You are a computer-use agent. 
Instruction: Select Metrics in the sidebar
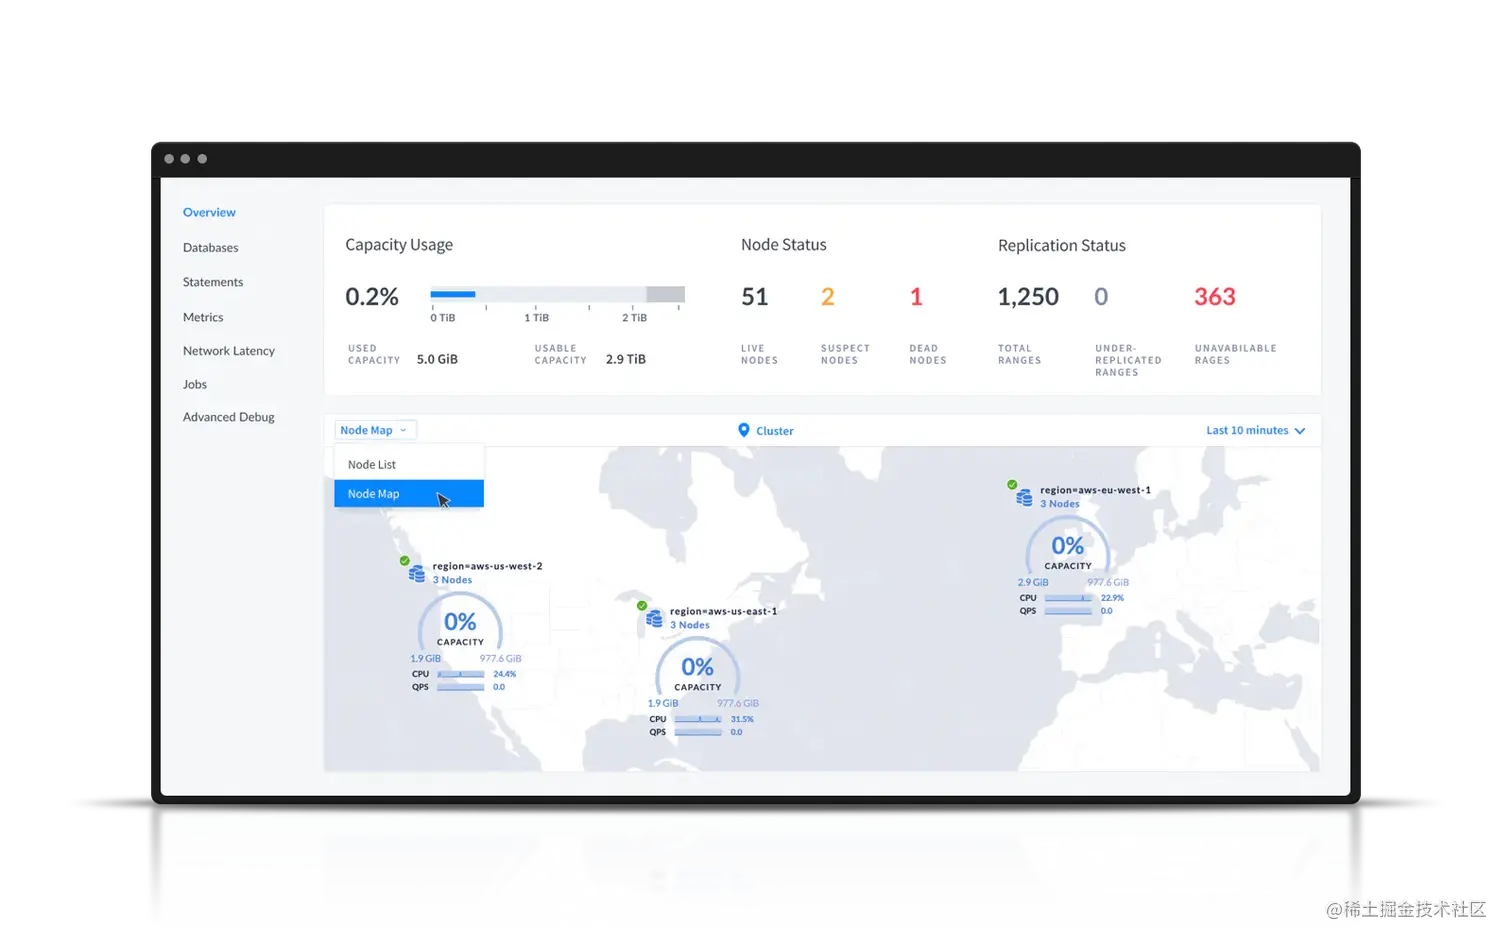(202, 317)
